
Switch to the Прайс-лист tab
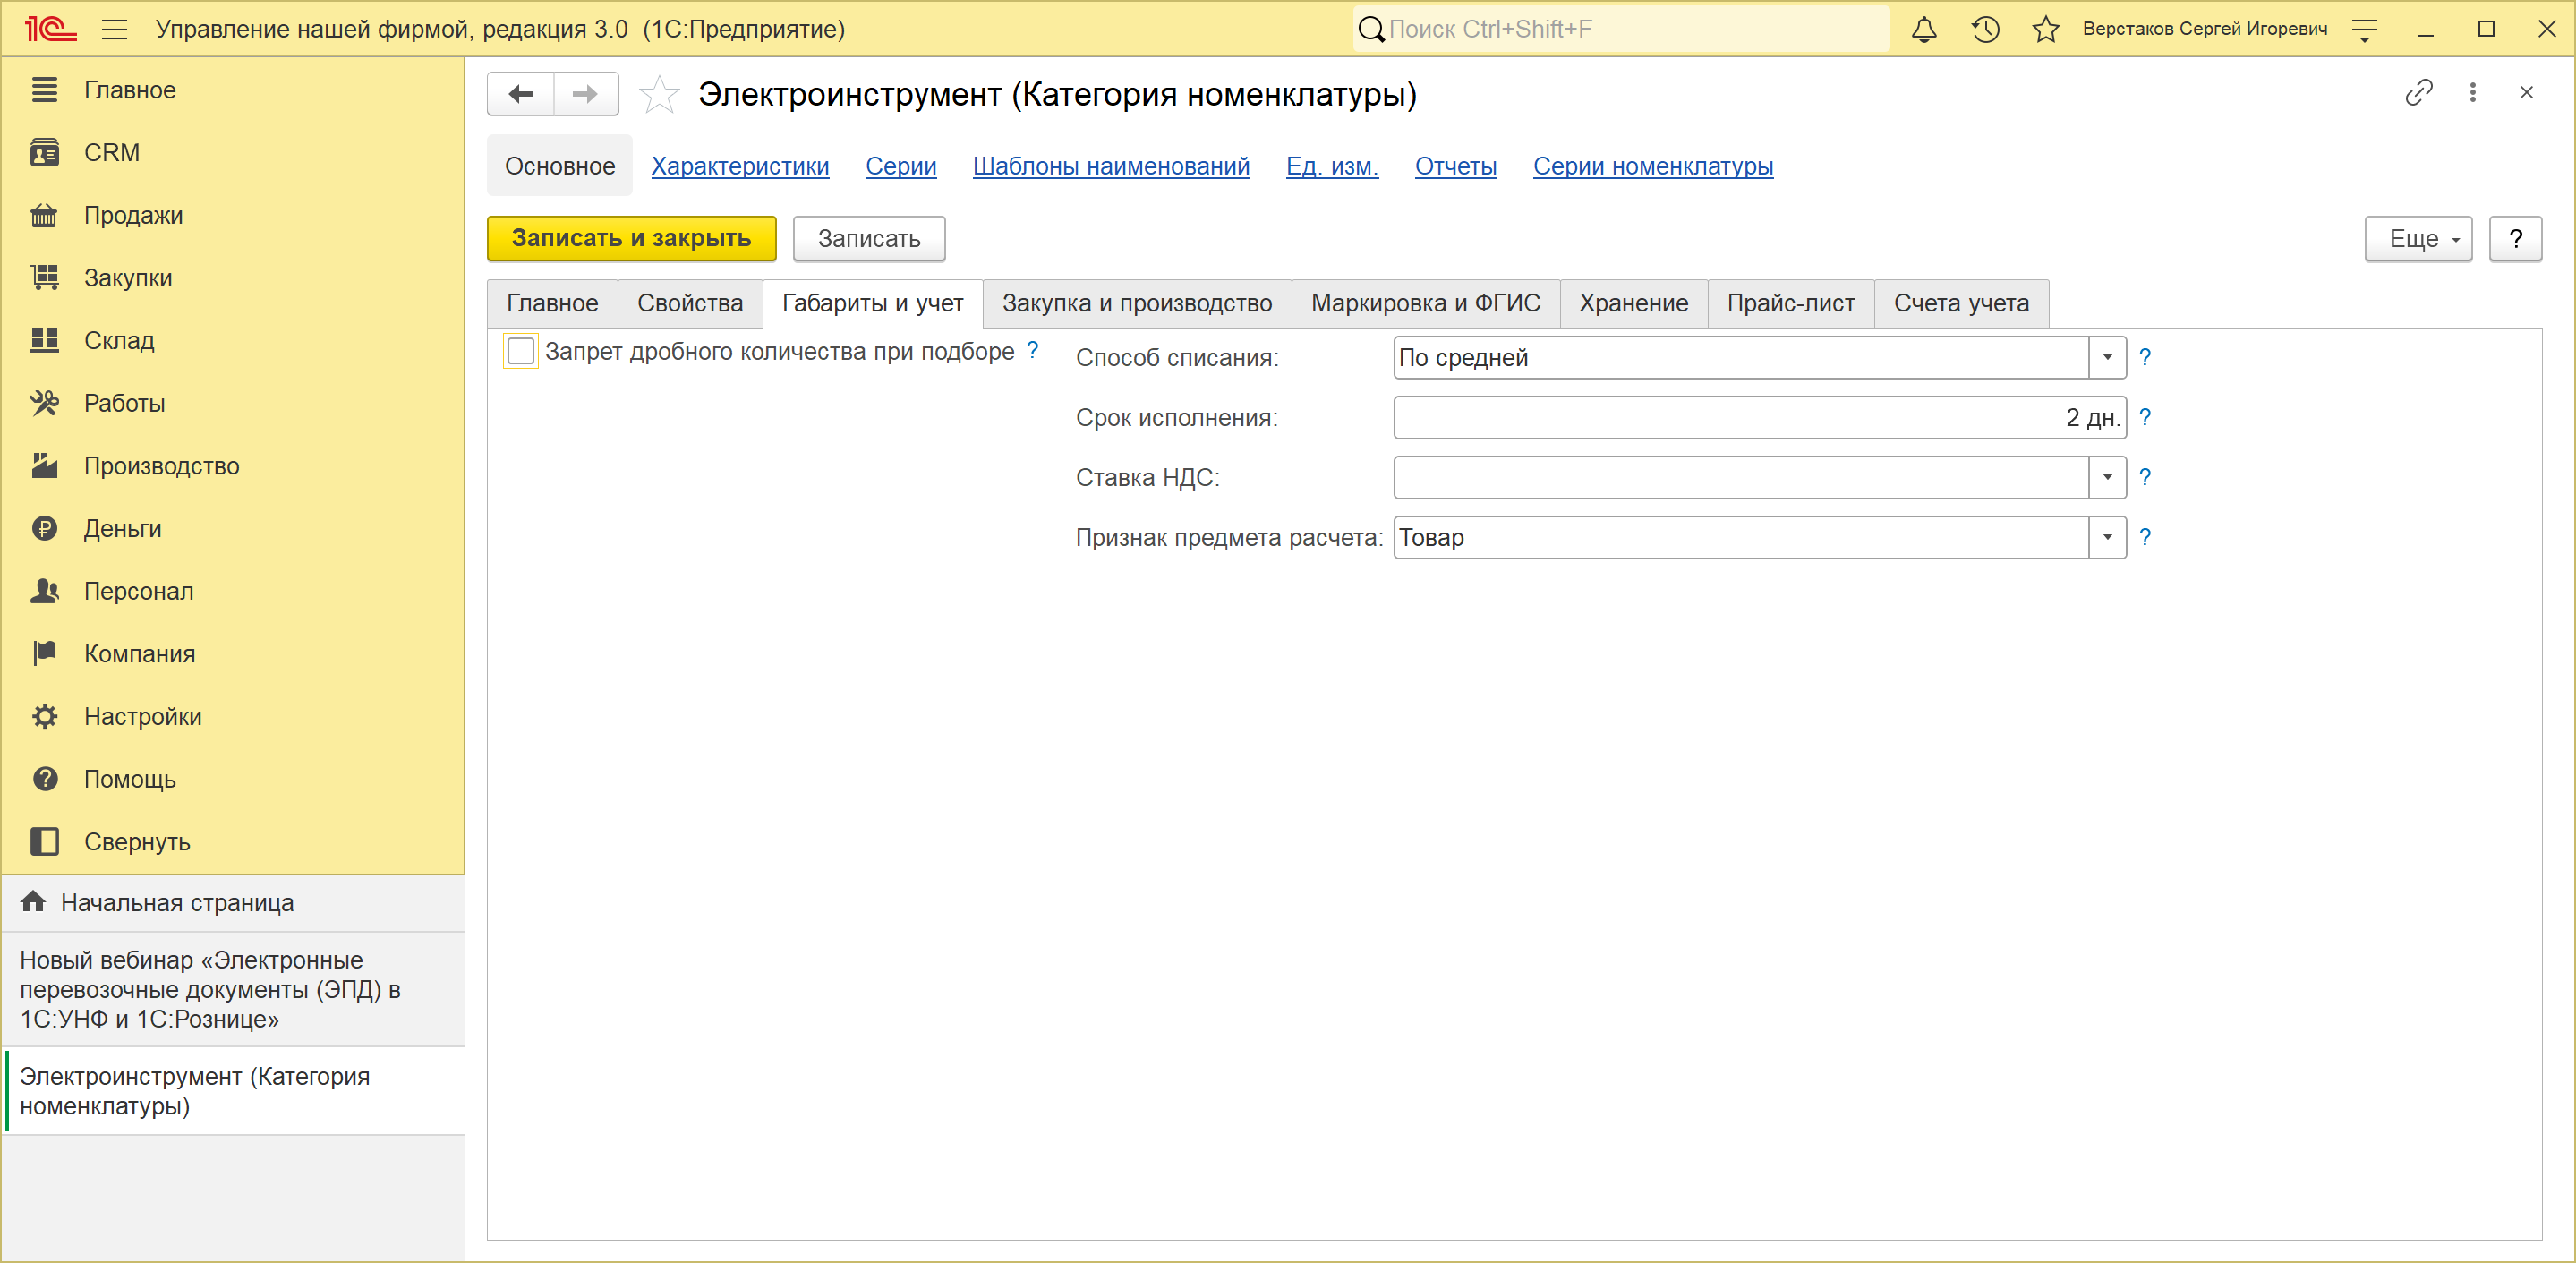(1790, 303)
